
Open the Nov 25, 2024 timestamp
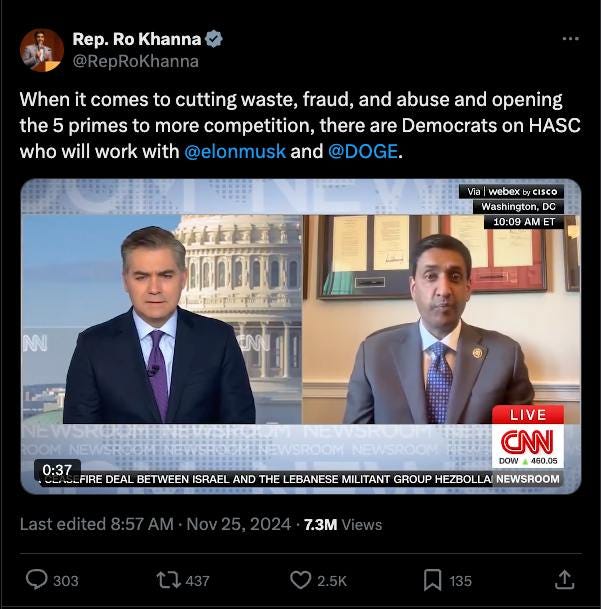[x=239, y=524]
